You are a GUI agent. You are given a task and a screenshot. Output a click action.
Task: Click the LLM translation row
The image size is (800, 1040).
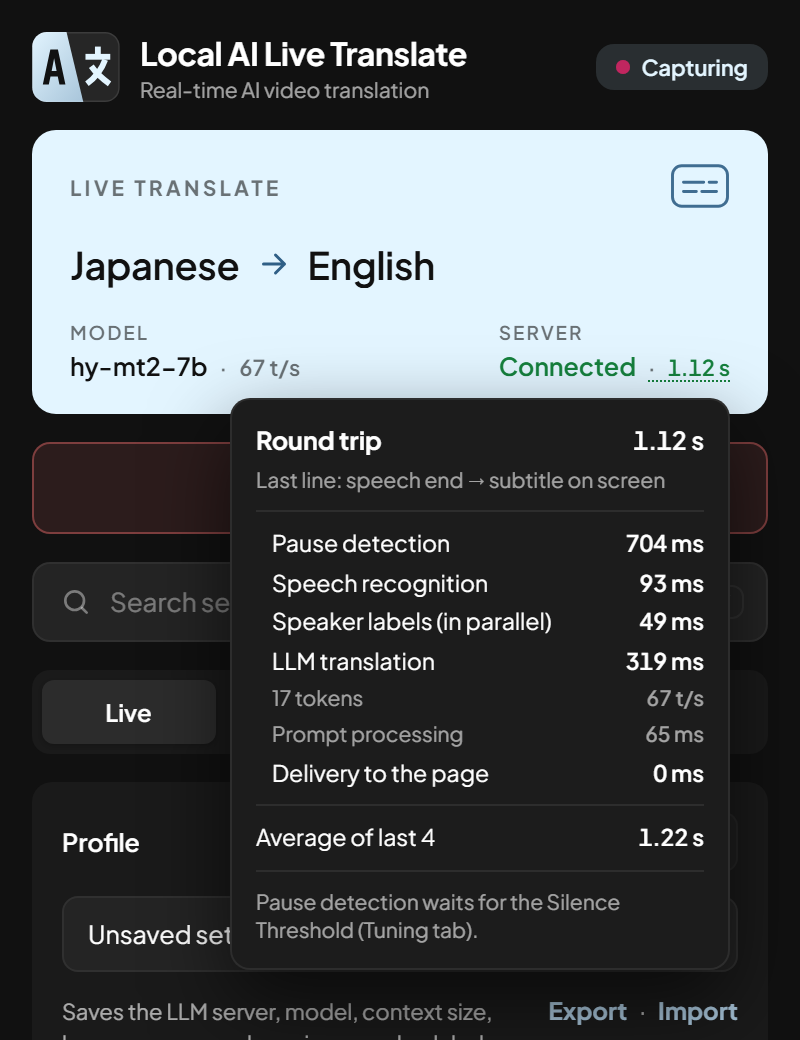pyautogui.click(x=488, y=661)
